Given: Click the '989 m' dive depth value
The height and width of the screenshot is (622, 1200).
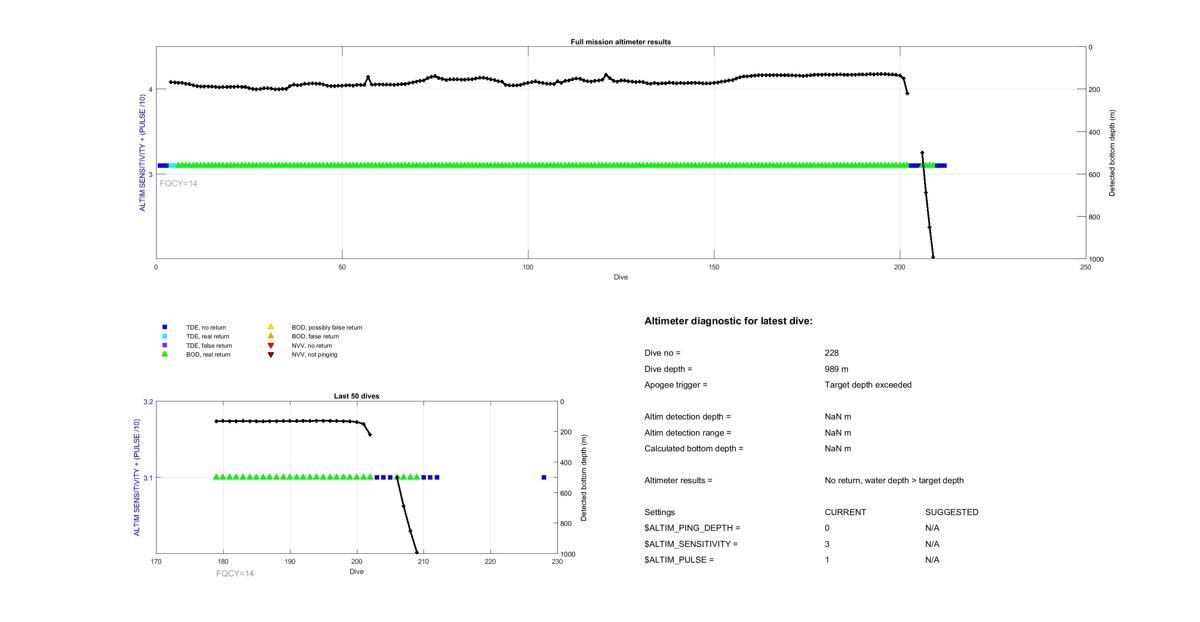Looking at the screenshot, I should (x=837, y=369).
